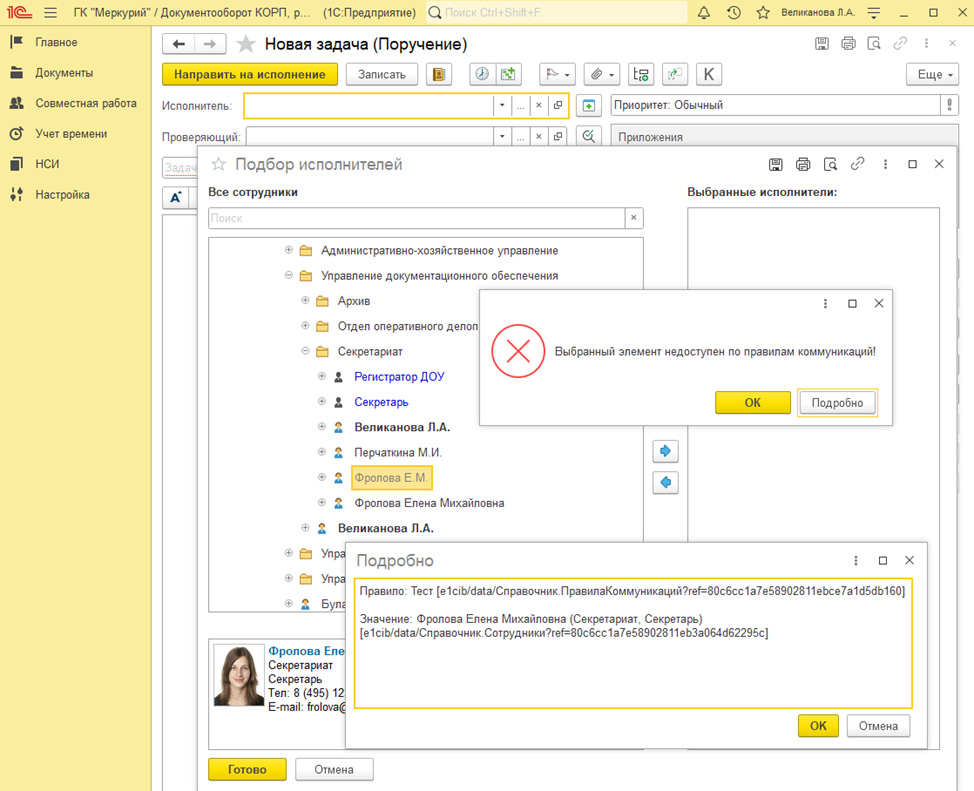This screenshot has width=974, height=791.
Task: Click the print icon in task toolbar
Action: 848,44
